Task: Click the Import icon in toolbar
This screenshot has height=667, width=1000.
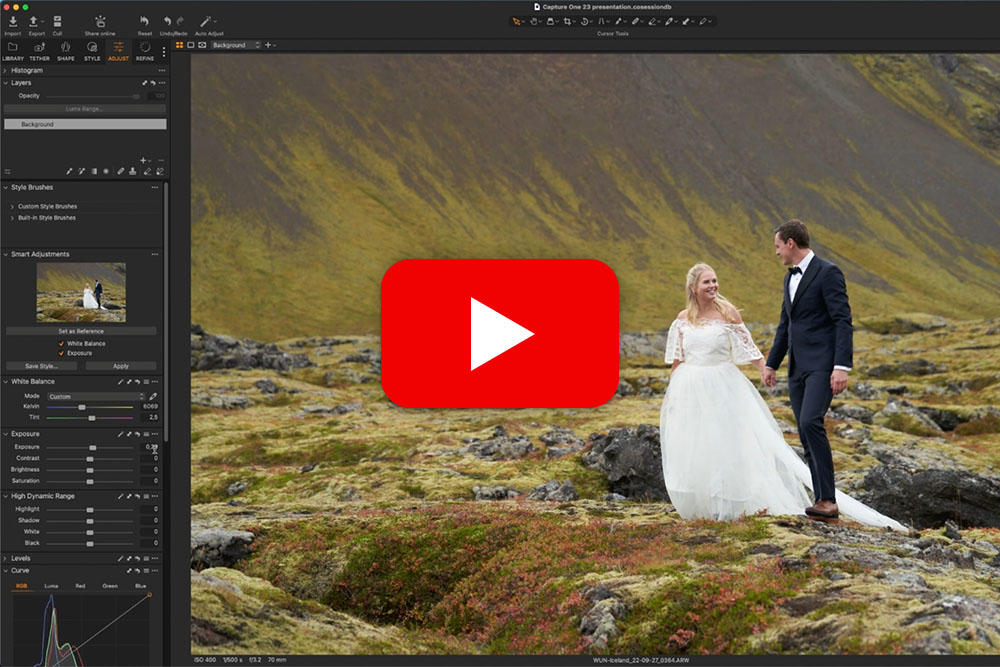Action: pos(13,21)
